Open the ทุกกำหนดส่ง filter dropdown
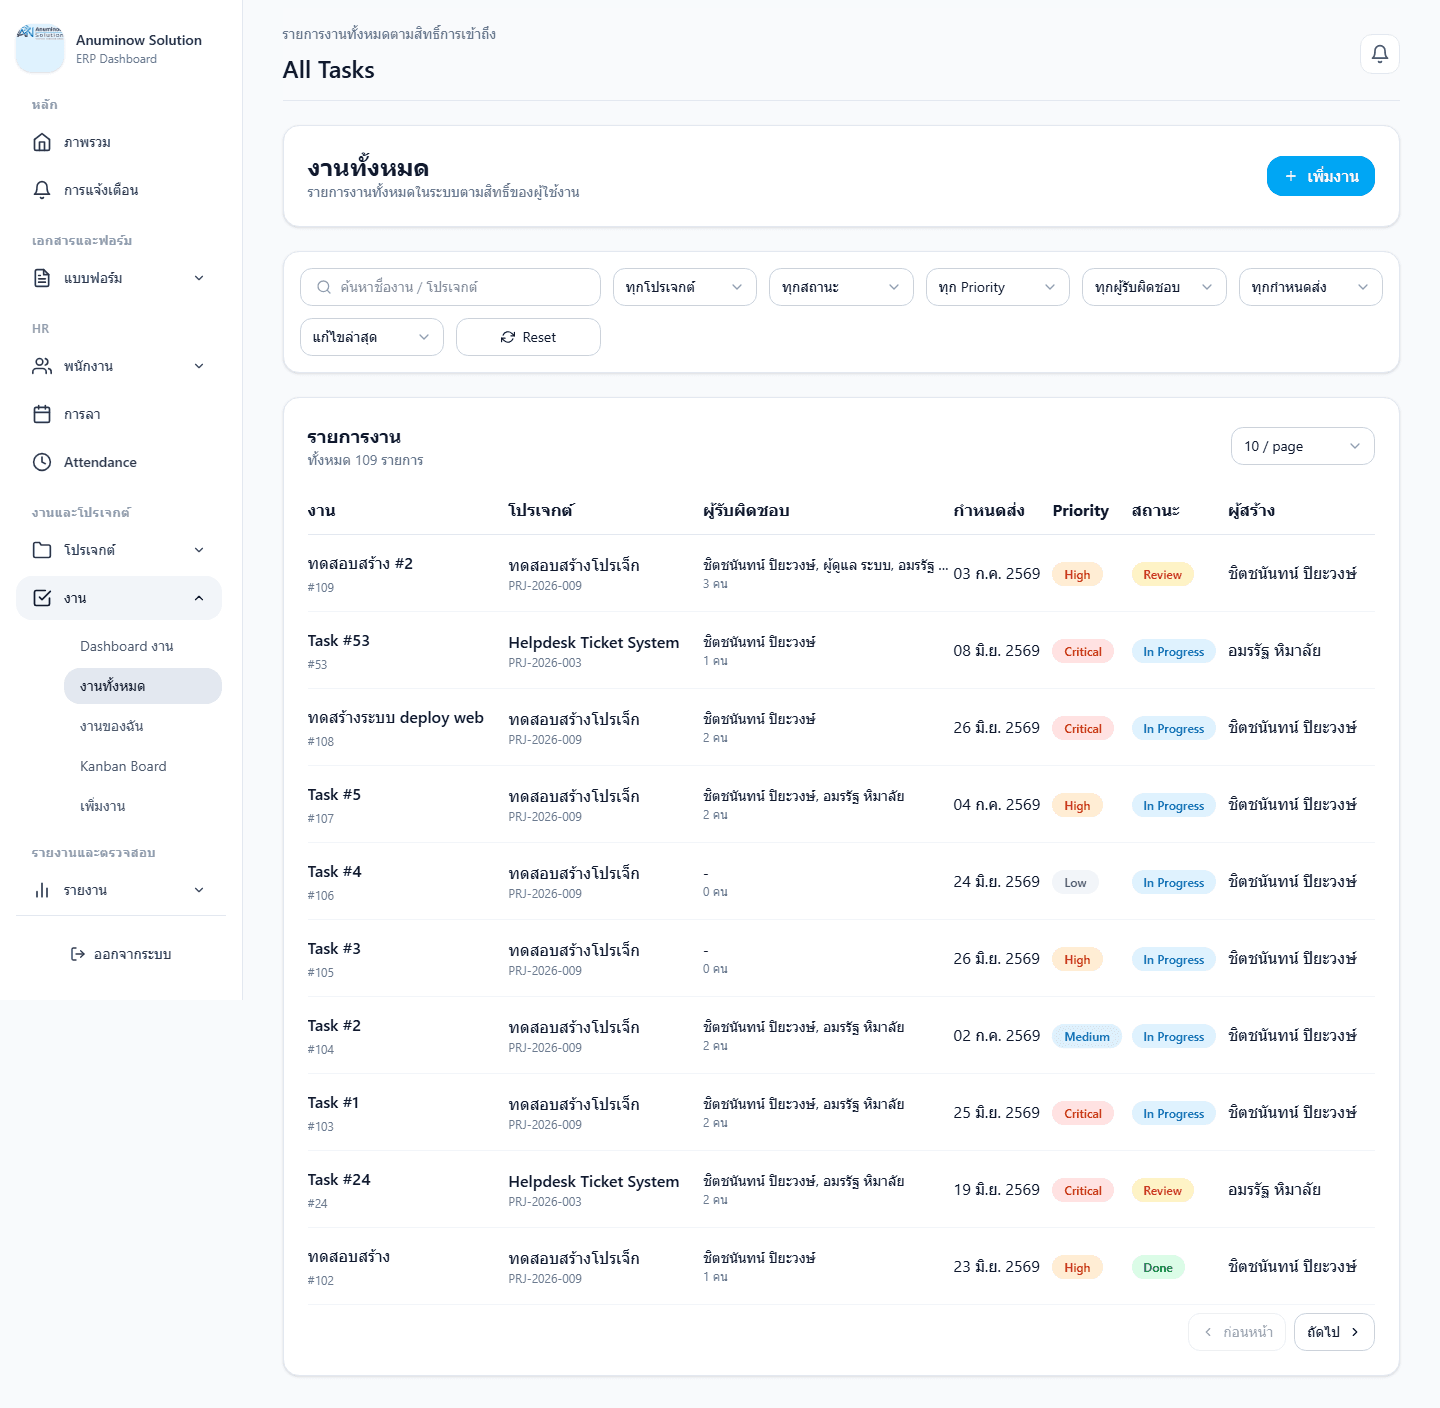This screenshot has height=1408, width=1440. pyautogui.click(x=1311, y=287)
